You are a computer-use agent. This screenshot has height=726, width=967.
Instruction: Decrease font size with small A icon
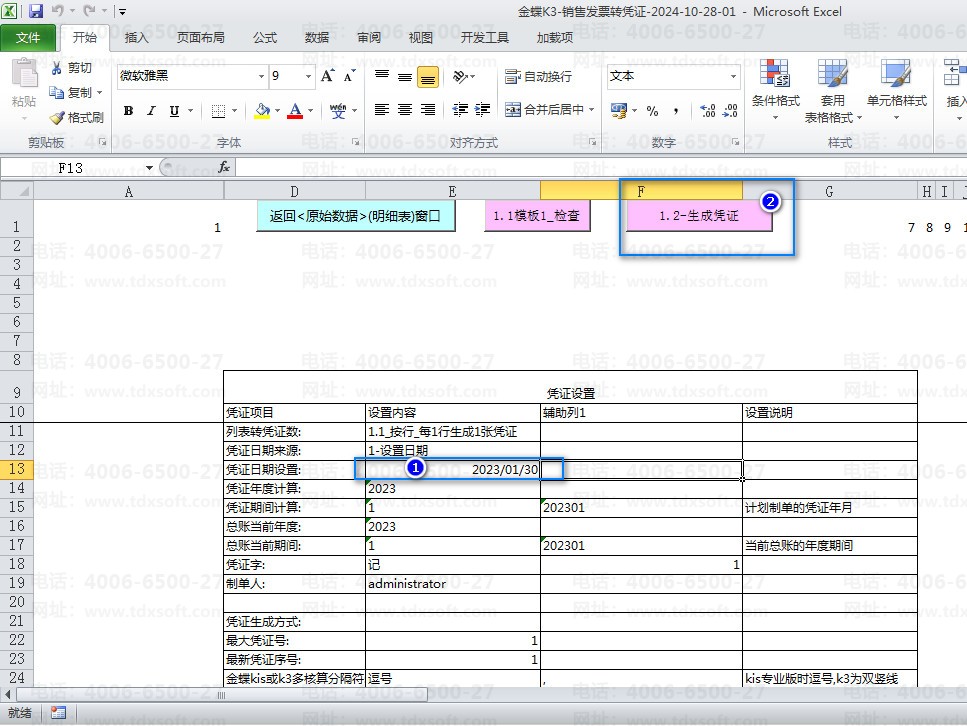[350, 76]
